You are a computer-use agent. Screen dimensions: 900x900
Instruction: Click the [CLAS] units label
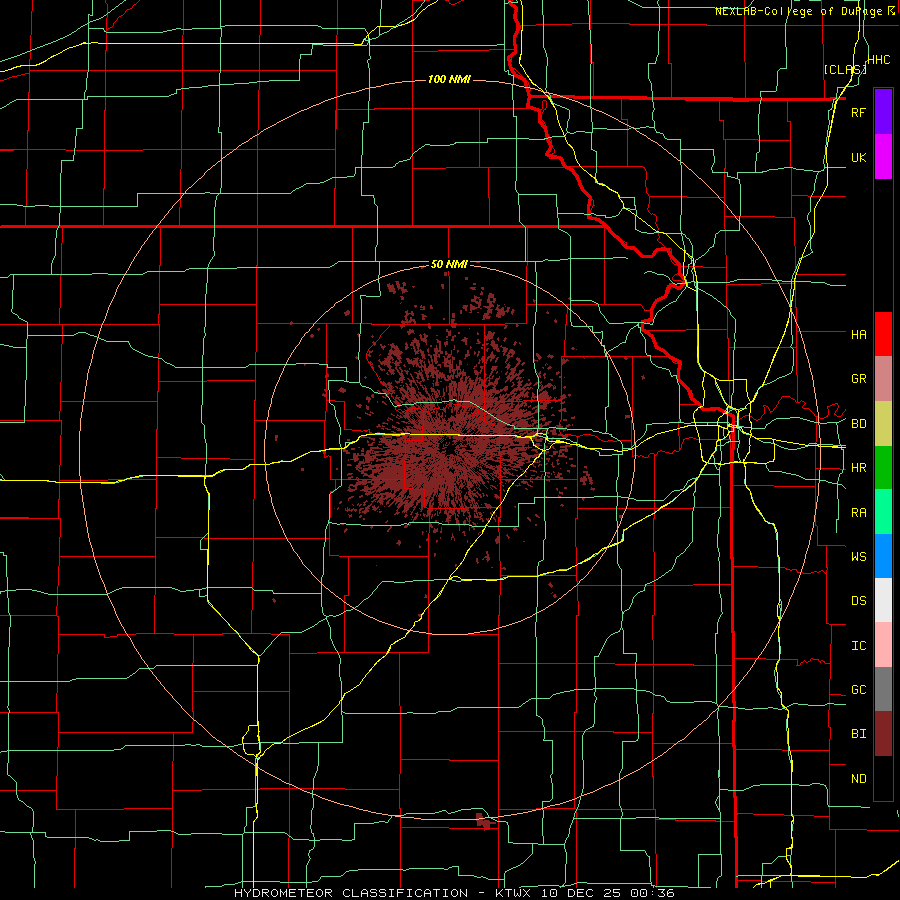[845, 69]
